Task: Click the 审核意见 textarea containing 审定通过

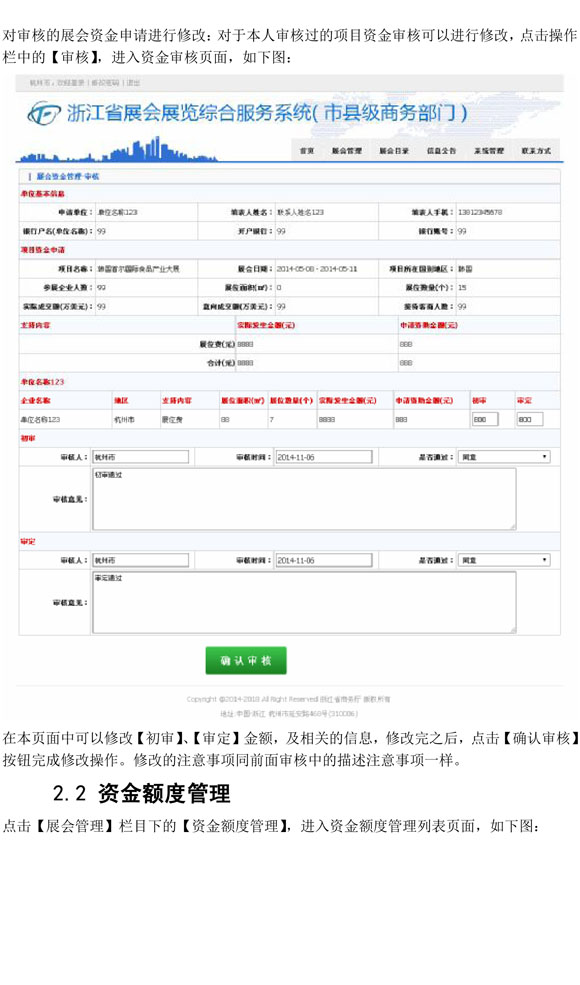Action: pos(304,602)
